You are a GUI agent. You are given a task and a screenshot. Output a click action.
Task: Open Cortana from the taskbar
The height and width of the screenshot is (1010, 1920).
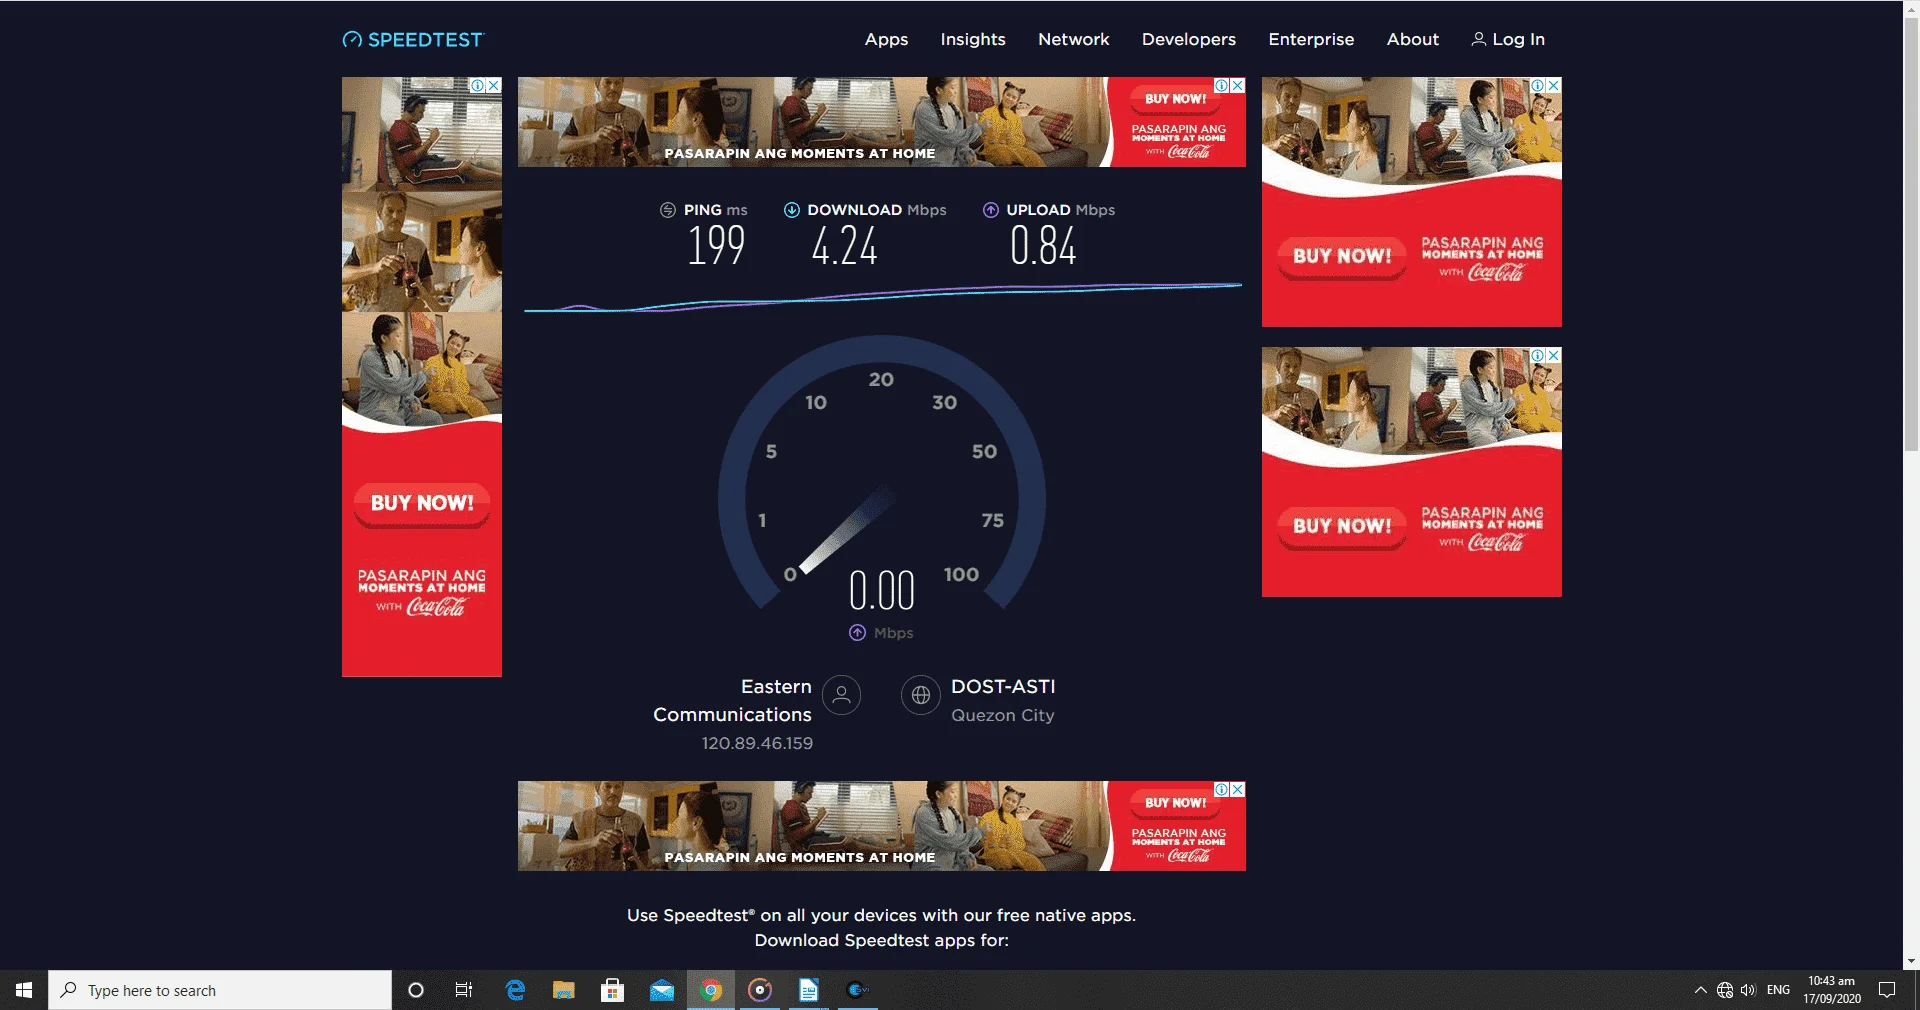[x=416, y=990]
